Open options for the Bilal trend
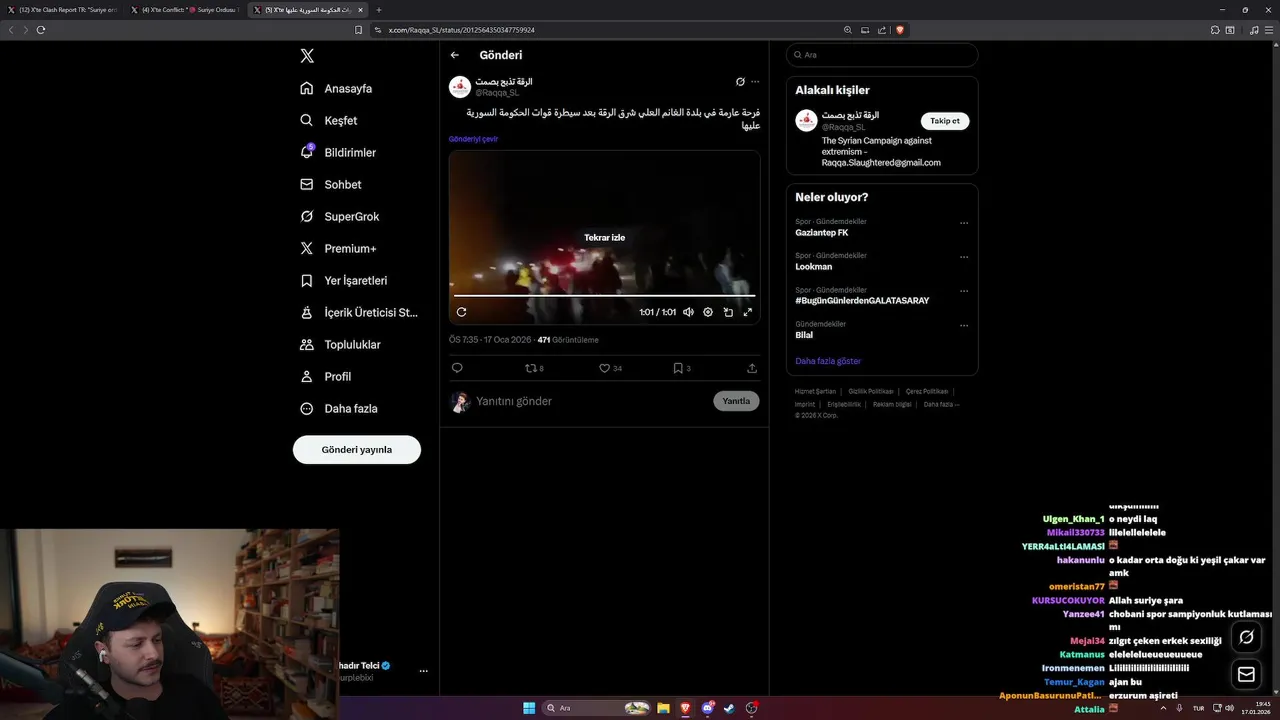The width and height of the screenshot is (1280, 720). click(x=964, y=325)
